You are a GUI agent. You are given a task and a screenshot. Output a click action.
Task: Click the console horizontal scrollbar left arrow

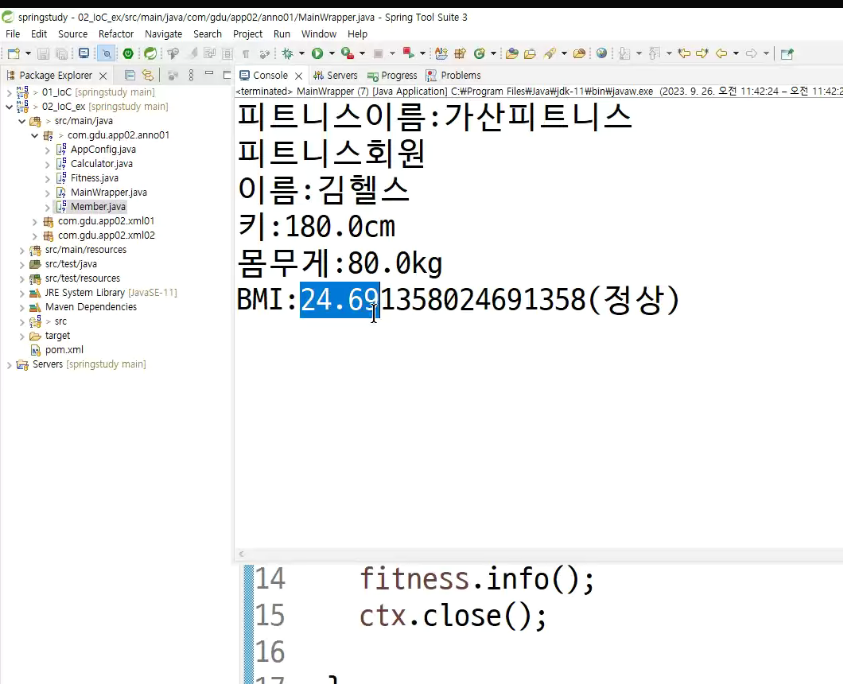(x=241, y=554)
